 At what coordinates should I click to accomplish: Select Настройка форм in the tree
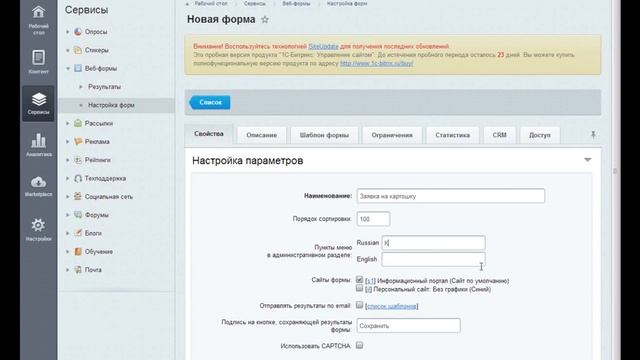pyautogui.click(x=111, y=105)
